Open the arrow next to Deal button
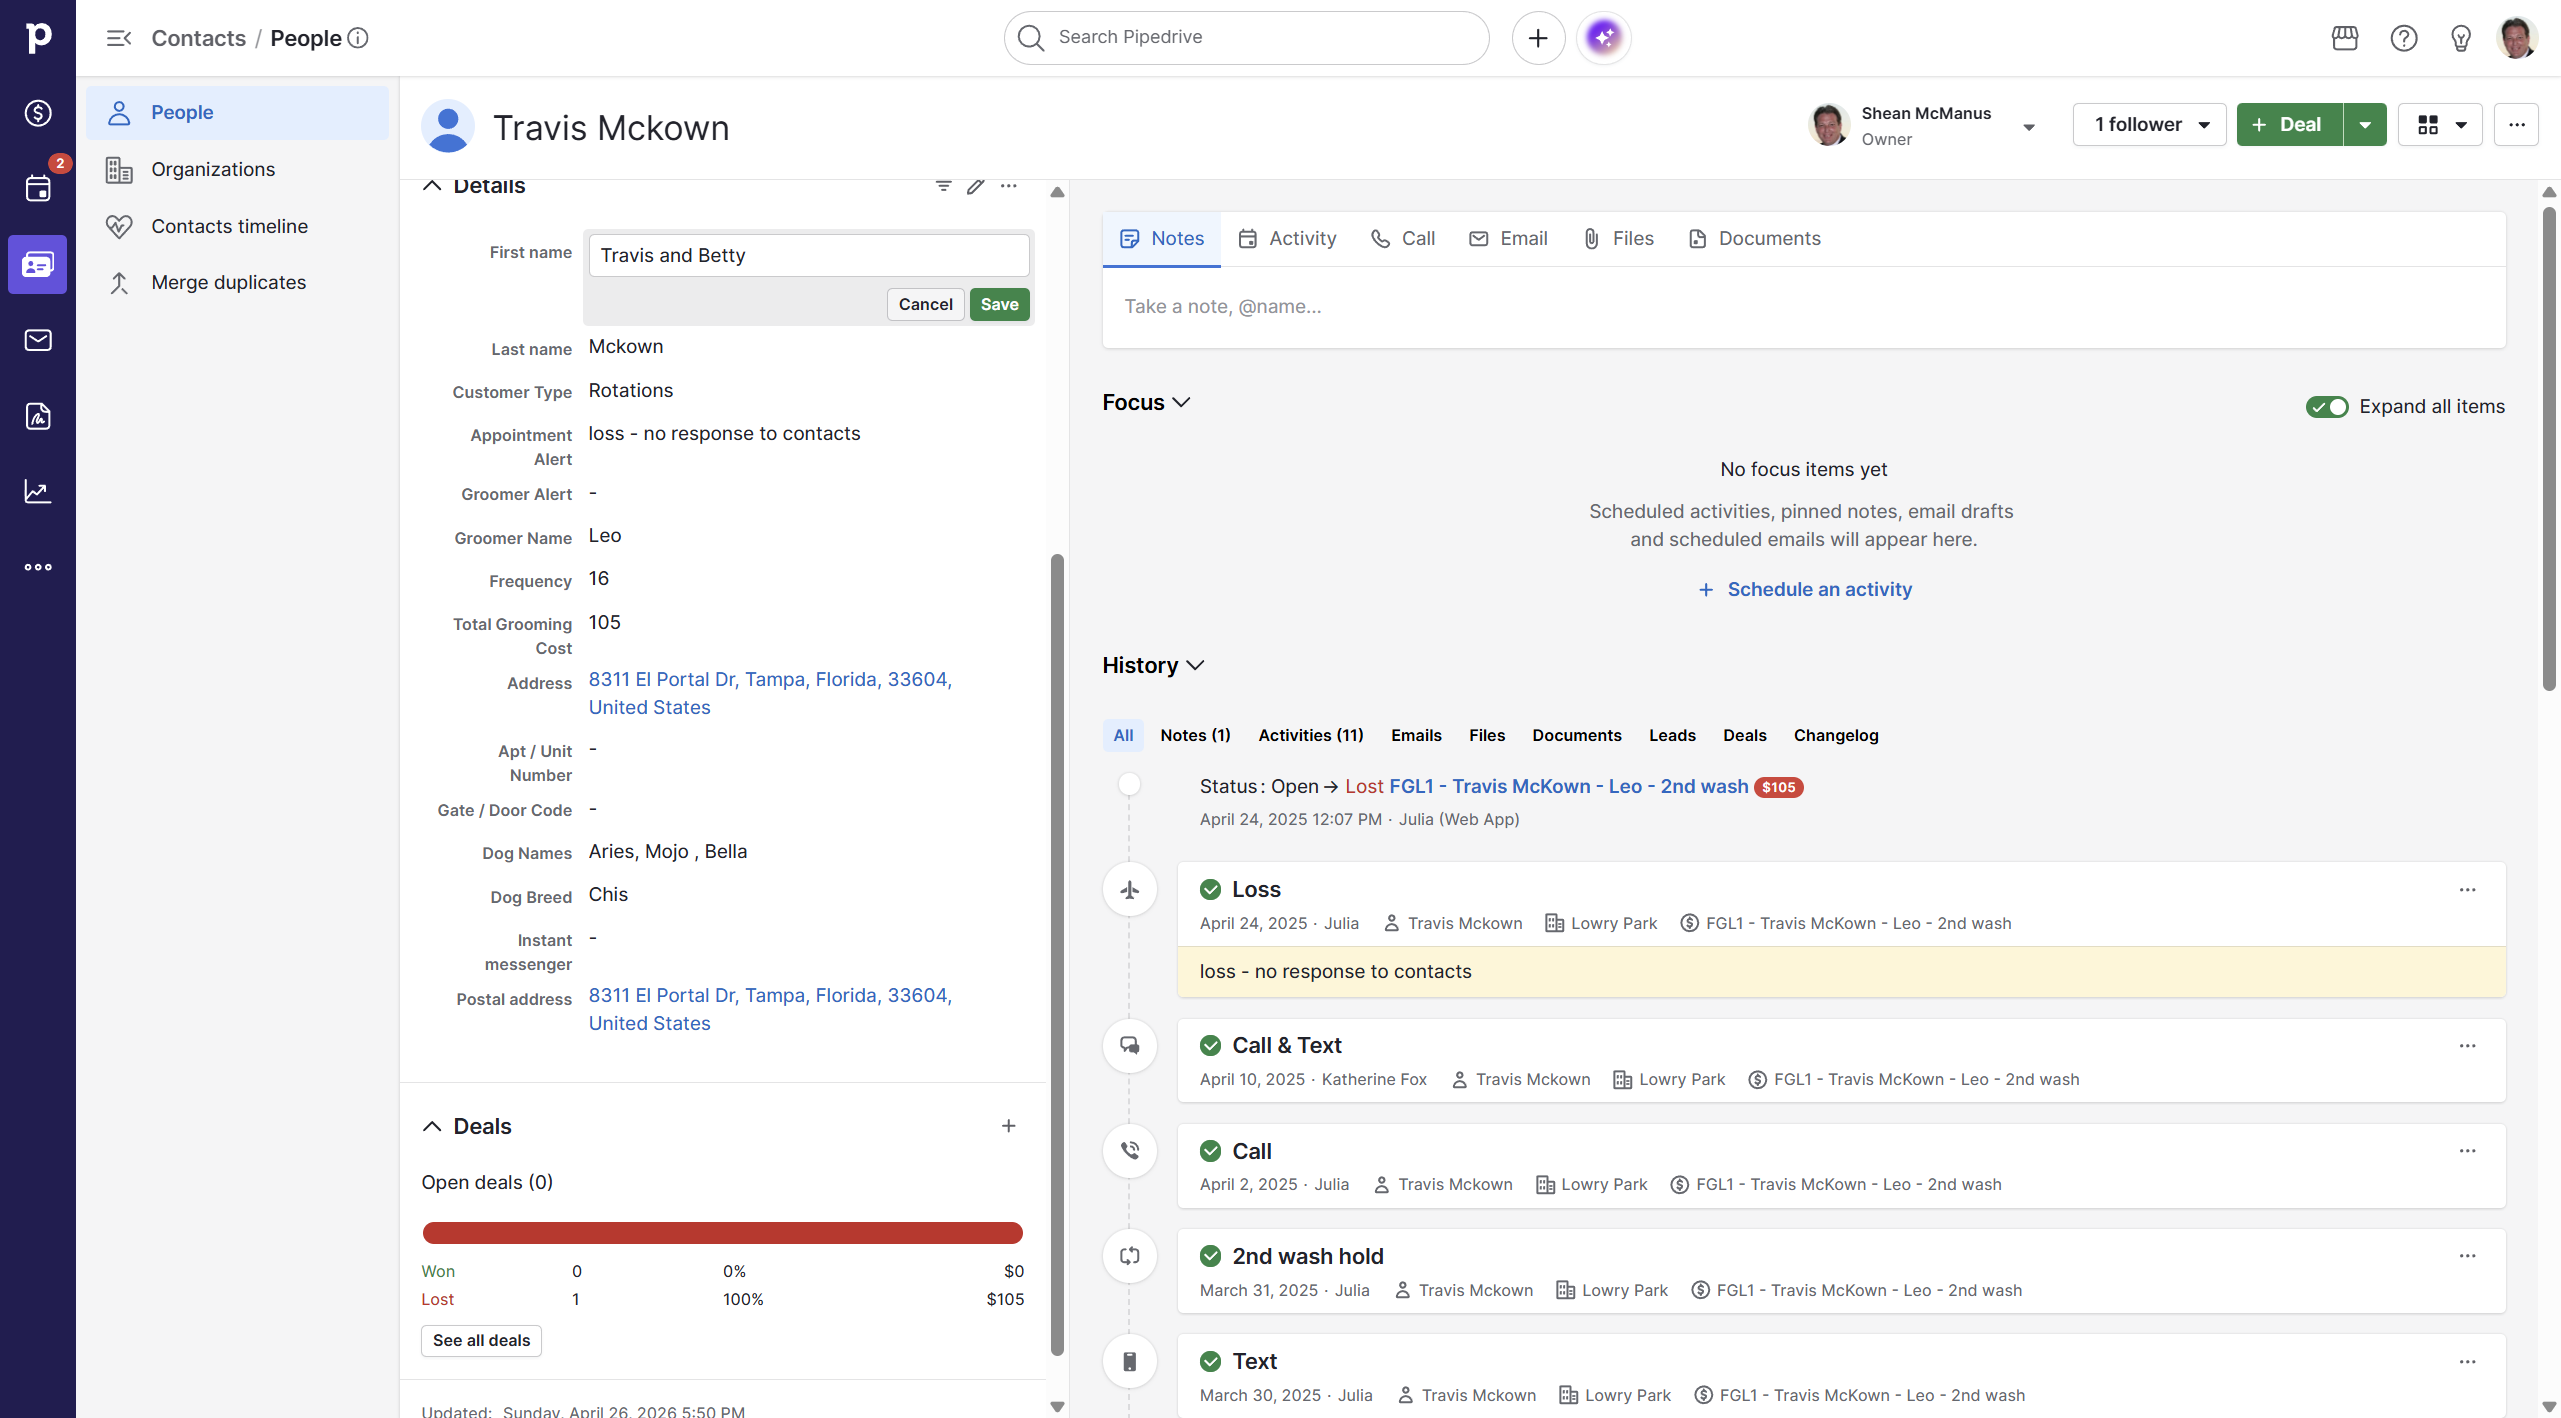Image resolution: width=2561 pixels, height=1418 pixels. [2364, 125]
